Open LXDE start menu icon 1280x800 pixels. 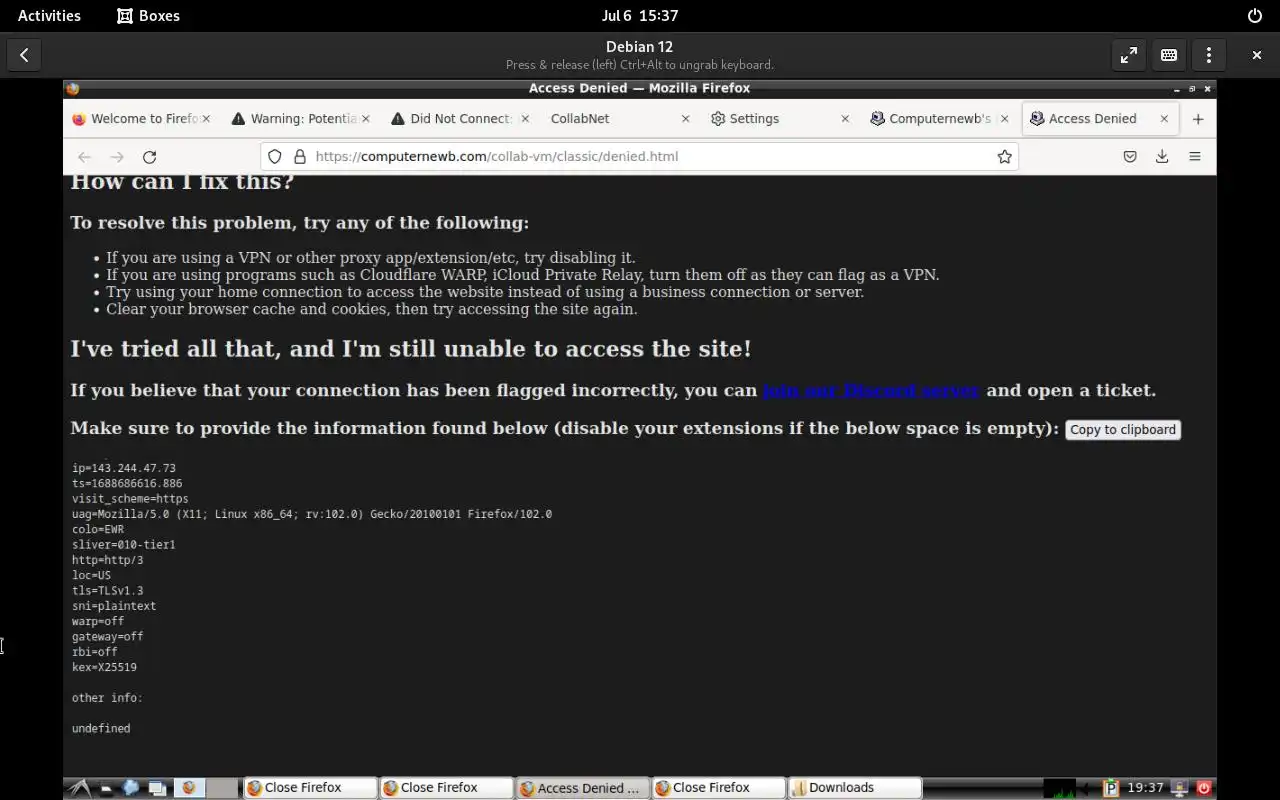(80, 788)
